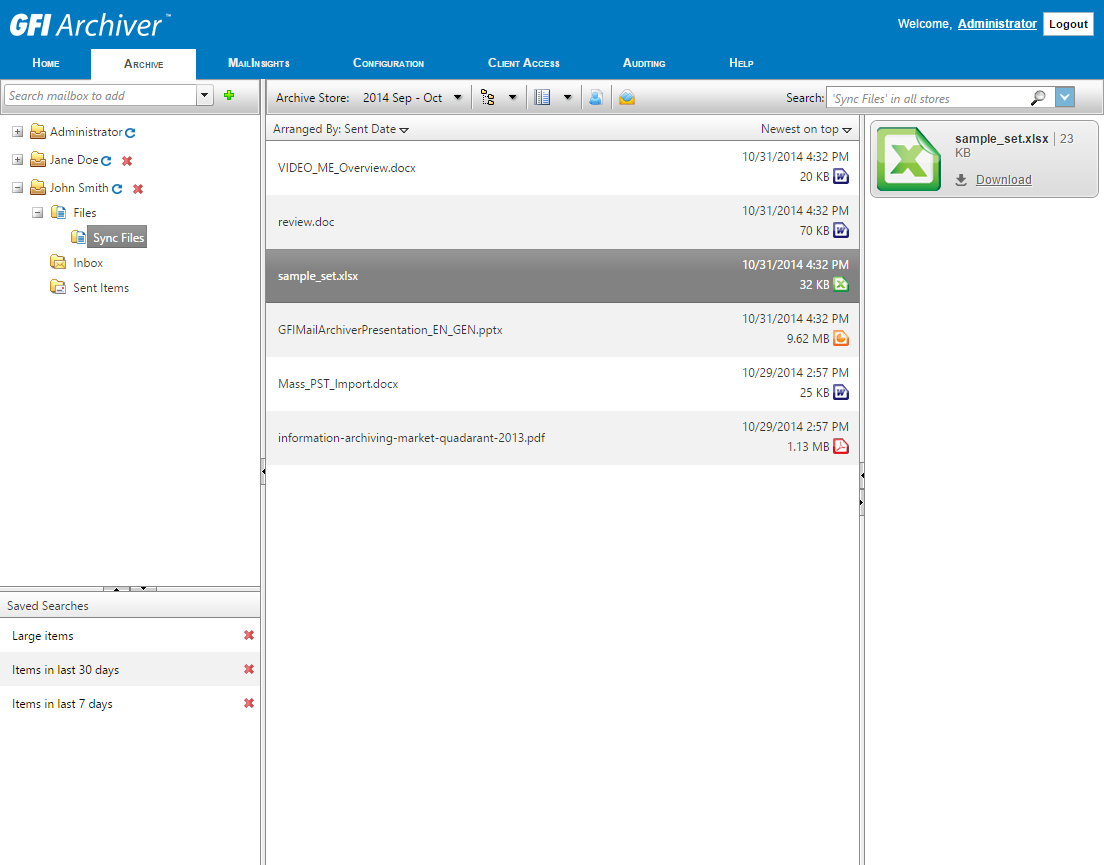Image resolution: width=1104 pixels, height=865 pixels.
Task: Click the Search mailbox to add field
Action: coord(101,95)
